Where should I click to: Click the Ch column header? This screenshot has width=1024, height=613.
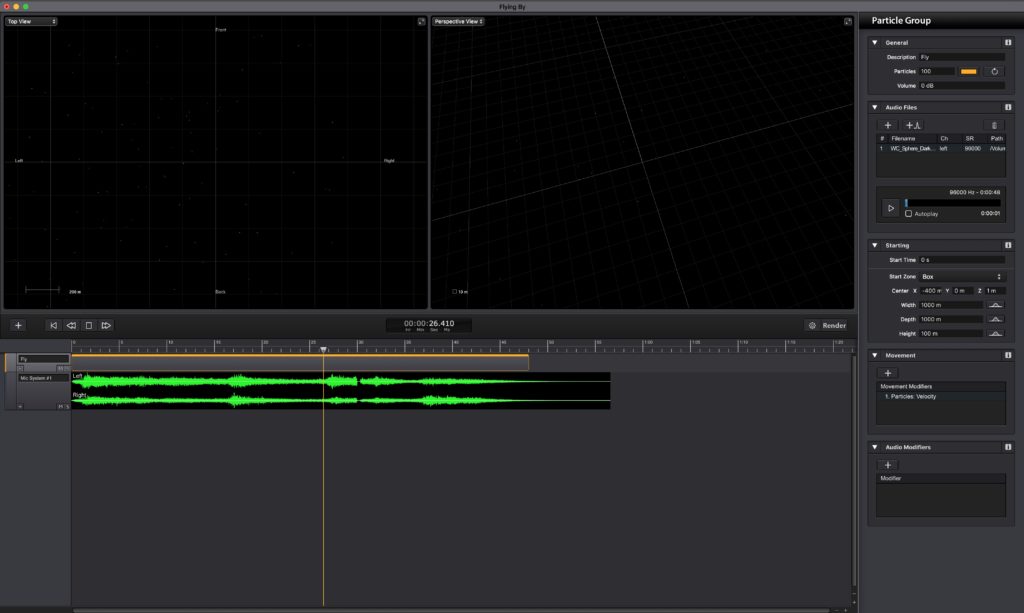pos(944,138)
